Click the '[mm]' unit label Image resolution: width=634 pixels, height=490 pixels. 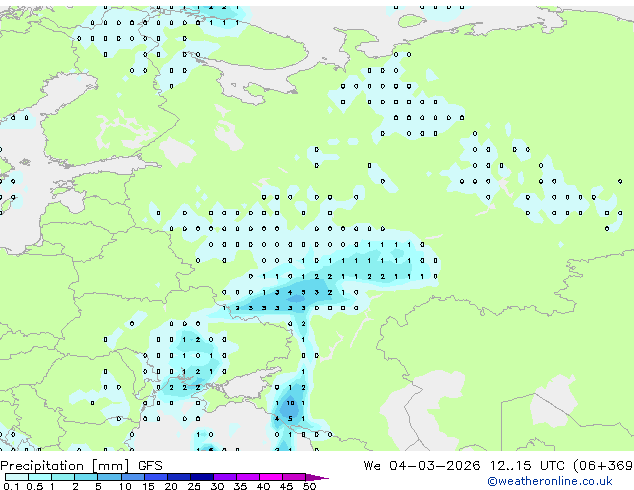coord(111,466)
